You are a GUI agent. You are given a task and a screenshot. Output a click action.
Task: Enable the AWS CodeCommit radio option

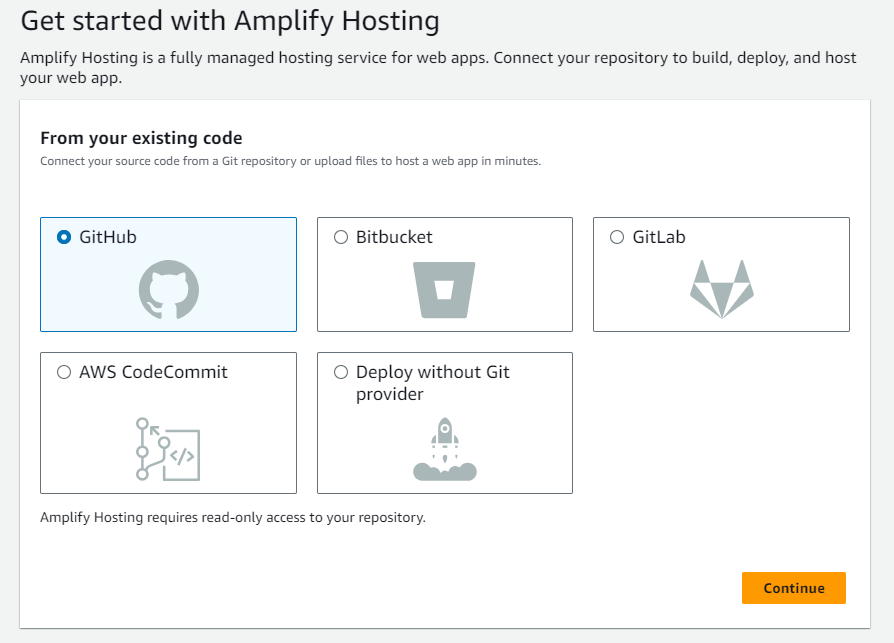(x=65, y=372)
